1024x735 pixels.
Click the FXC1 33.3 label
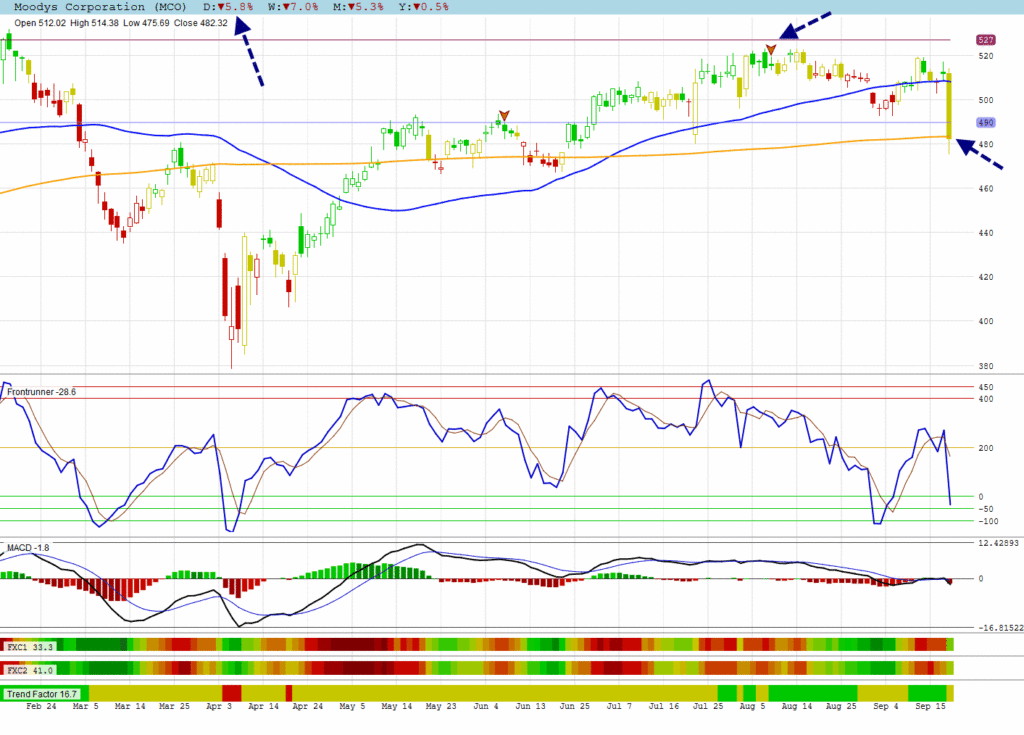pos(30,647)
